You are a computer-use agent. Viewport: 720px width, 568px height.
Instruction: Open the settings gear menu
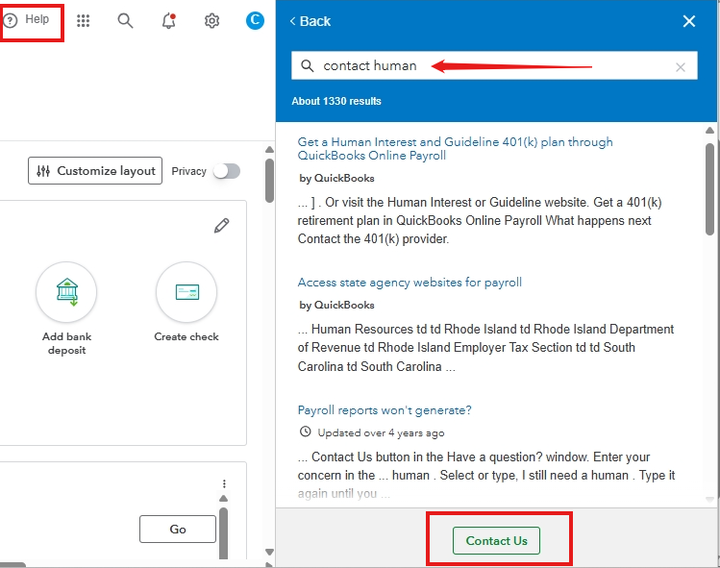pos(212,21)
